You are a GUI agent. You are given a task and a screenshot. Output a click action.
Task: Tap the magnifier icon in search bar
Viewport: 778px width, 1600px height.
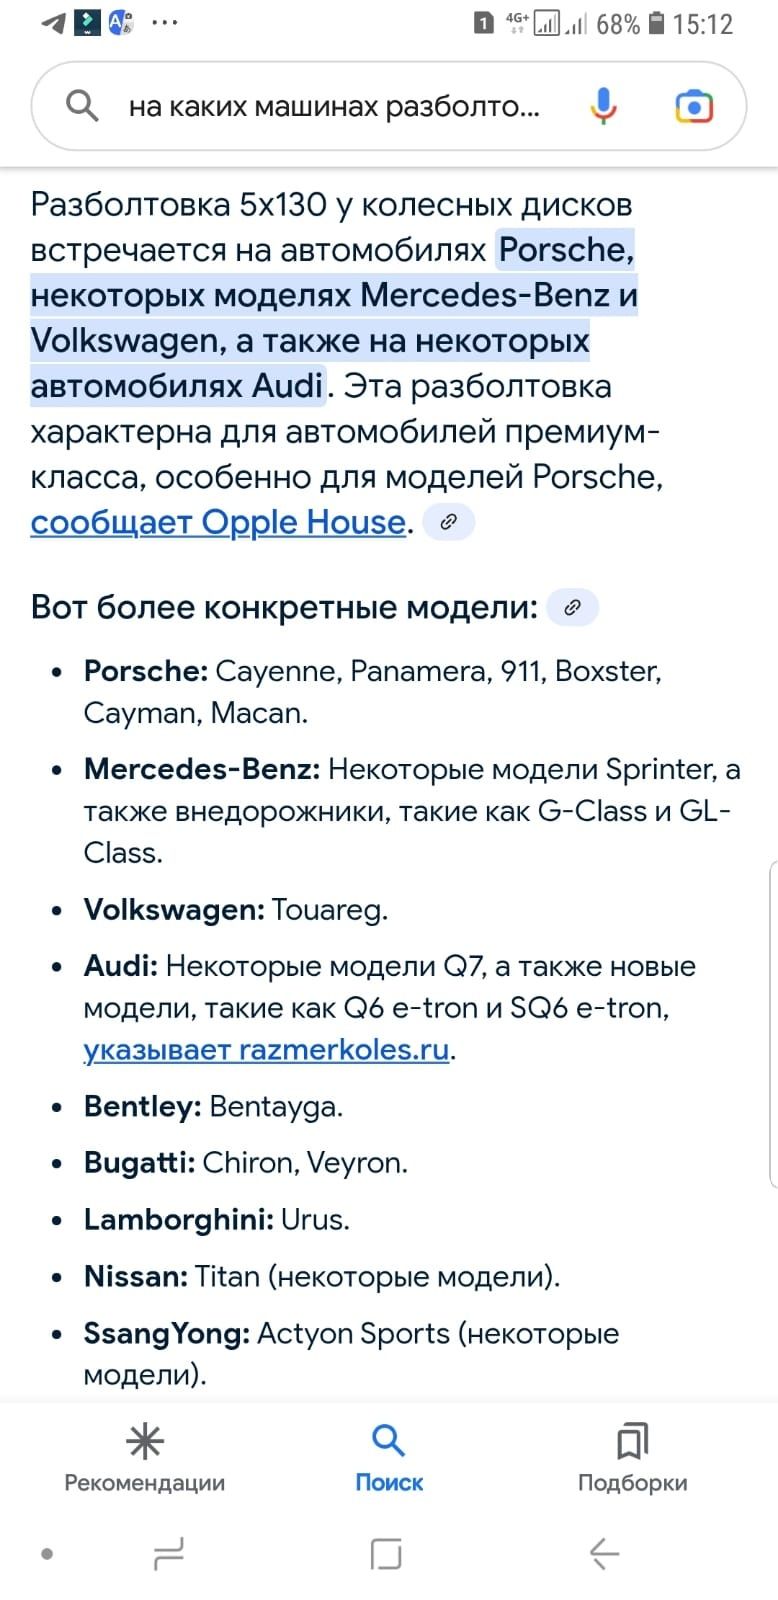(x=82, y=105)
